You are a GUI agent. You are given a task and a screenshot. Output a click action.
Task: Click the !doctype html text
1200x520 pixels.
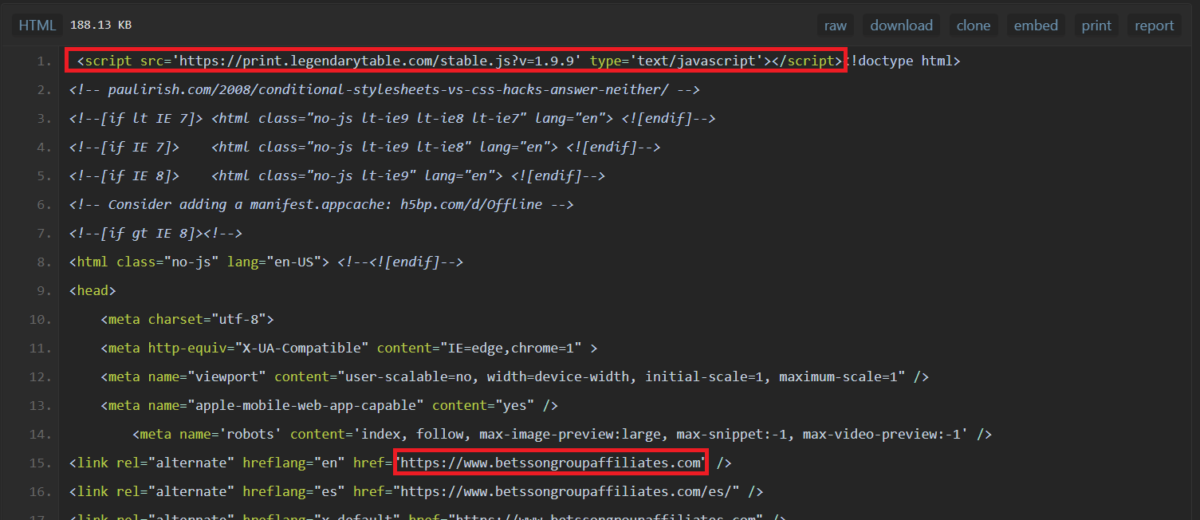tap(904, 61)
